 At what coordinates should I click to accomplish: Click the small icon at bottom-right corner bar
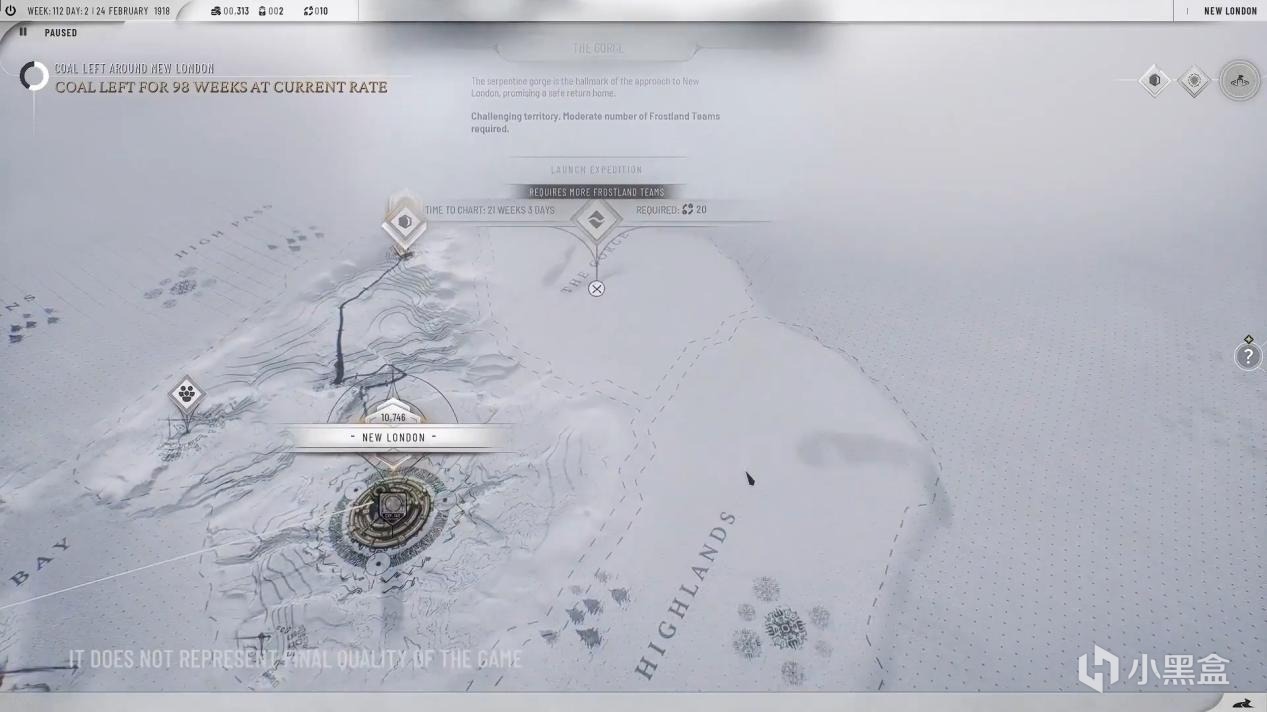point(1242,703)
